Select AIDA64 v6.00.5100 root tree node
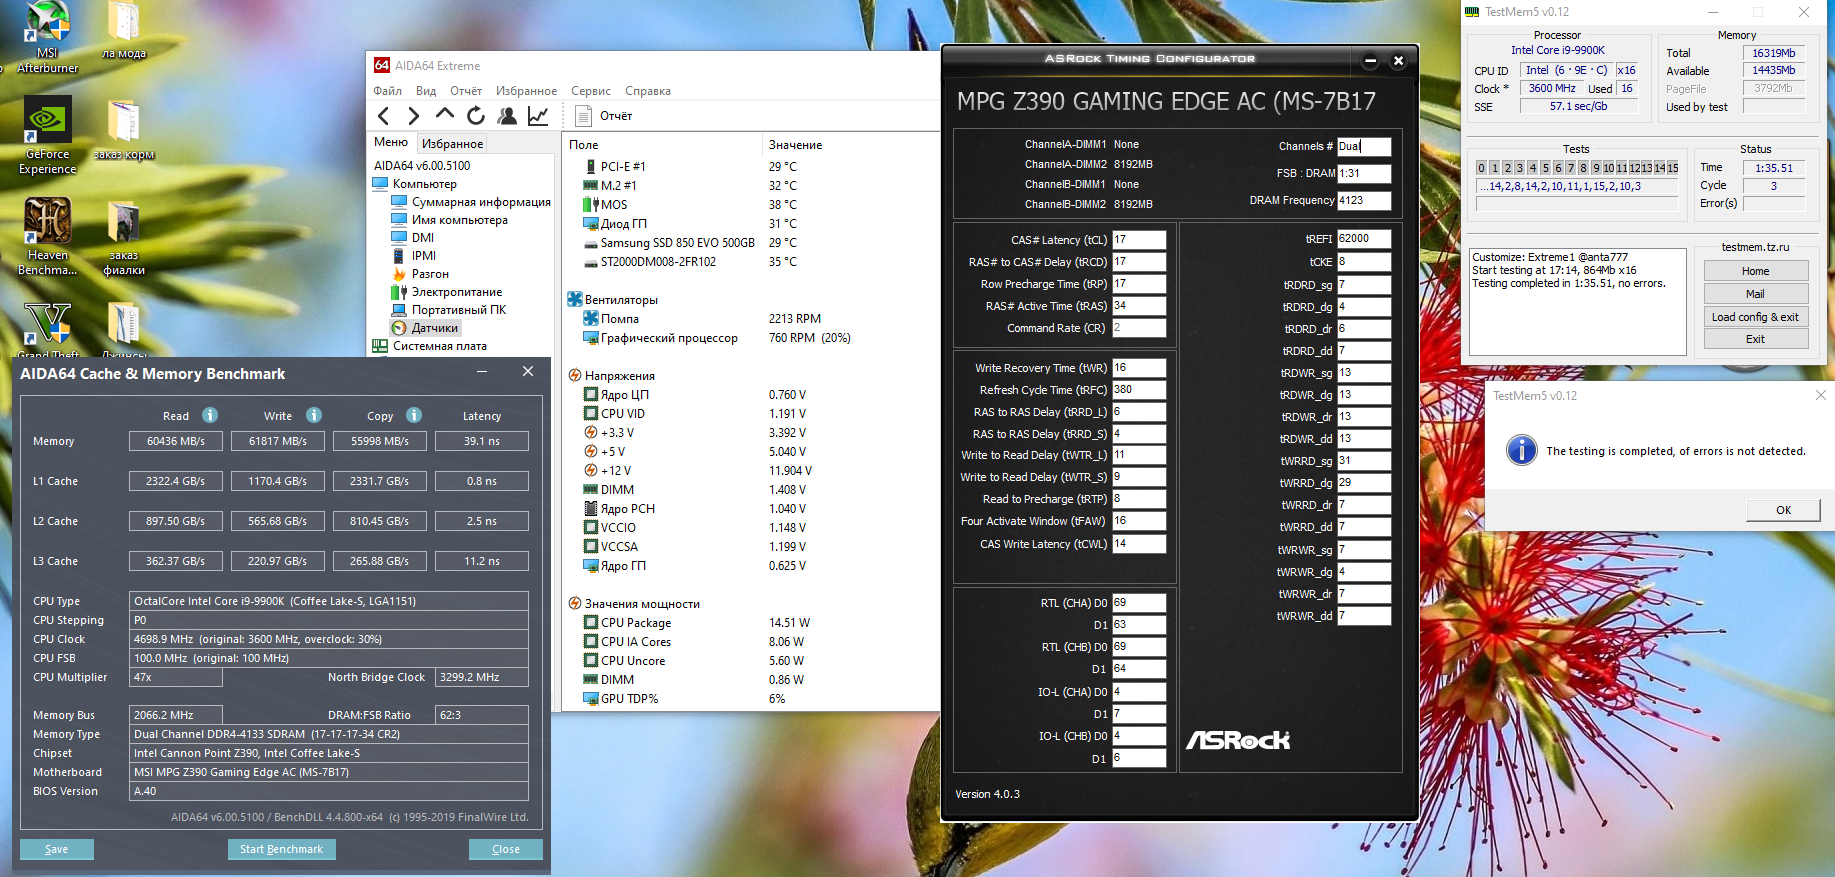 pos(422,166)
